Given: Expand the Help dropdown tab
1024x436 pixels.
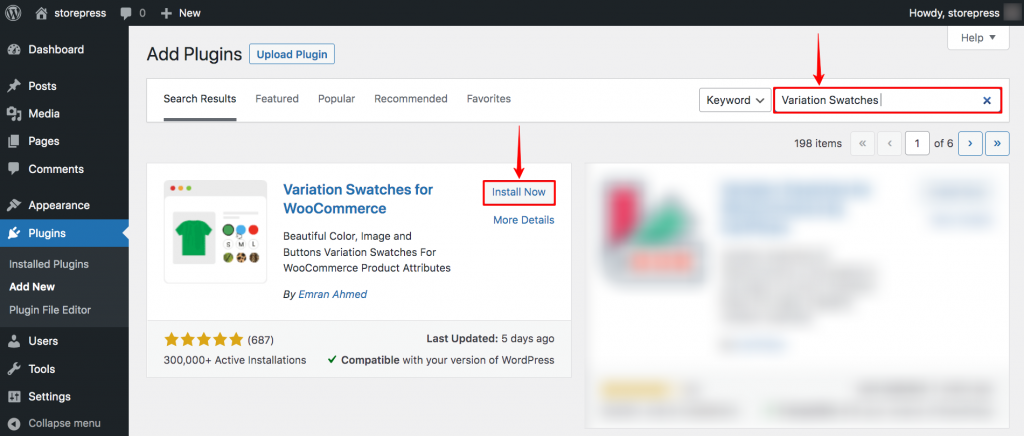Looking at the screenshot, I should tap(980, 38).
